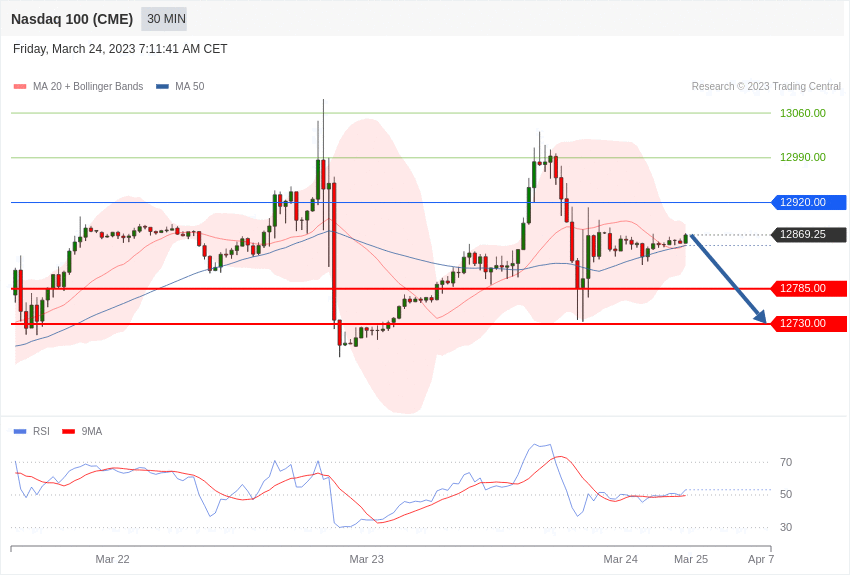Viewport: 850px width, 576px height.
Task: Click the RSI 50 level label
Action: (x=786, y=494)
